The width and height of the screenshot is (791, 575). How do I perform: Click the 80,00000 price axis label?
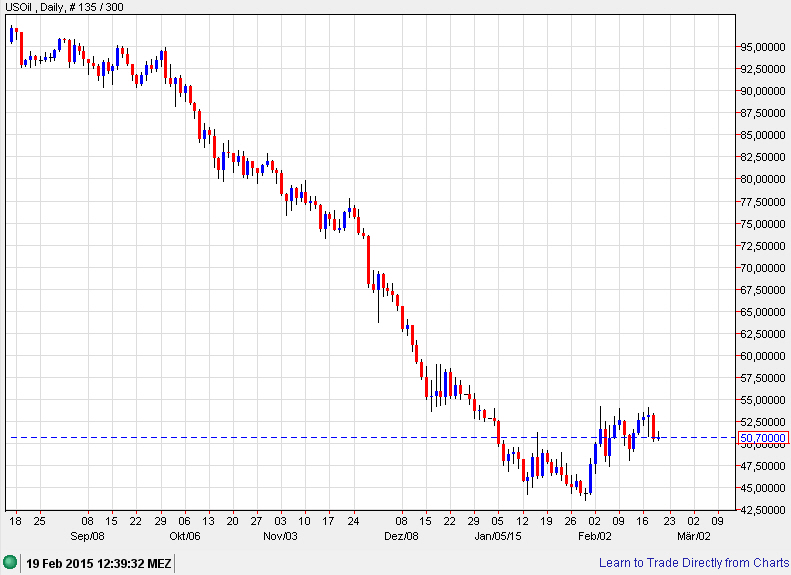point(763,179)
